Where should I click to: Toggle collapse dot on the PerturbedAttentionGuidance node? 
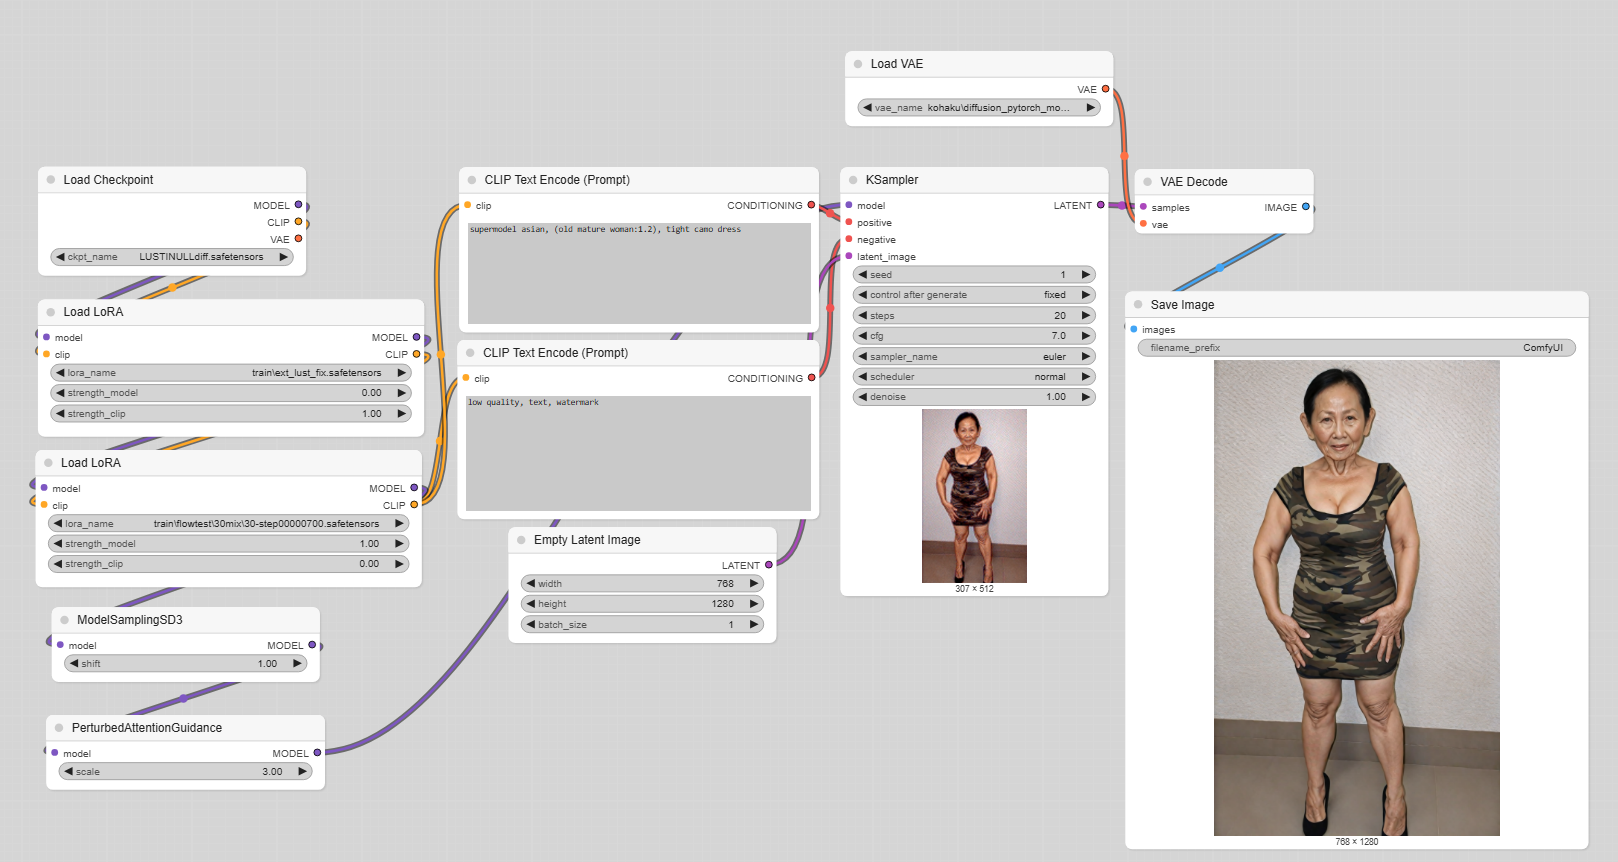(59, 728)
